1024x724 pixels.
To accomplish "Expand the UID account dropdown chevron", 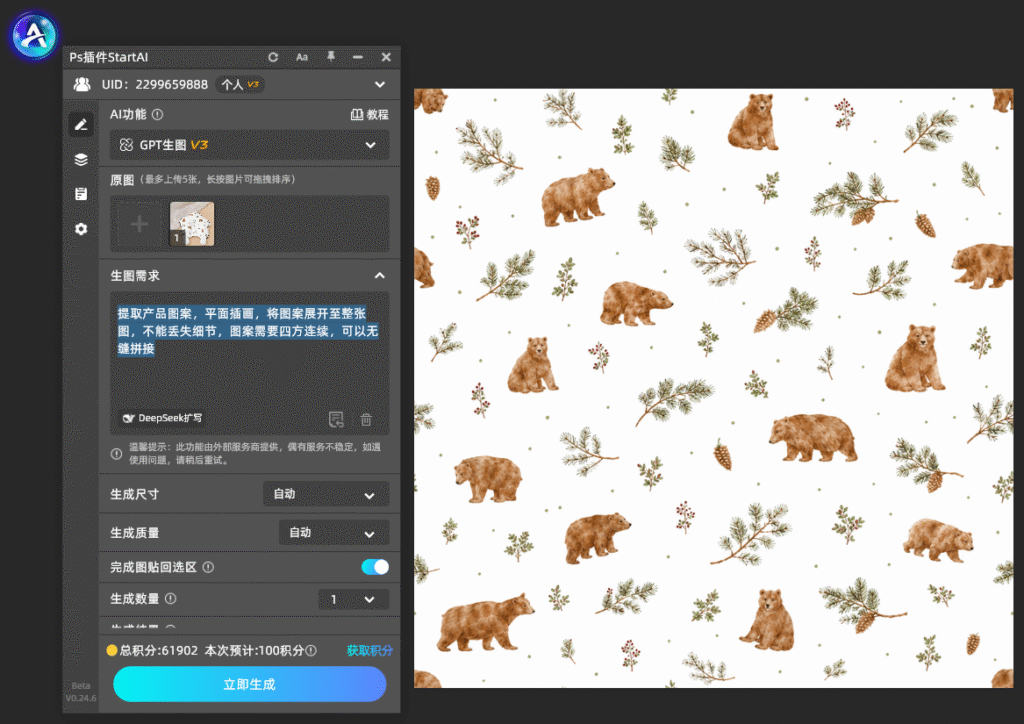I will point(380,85).
